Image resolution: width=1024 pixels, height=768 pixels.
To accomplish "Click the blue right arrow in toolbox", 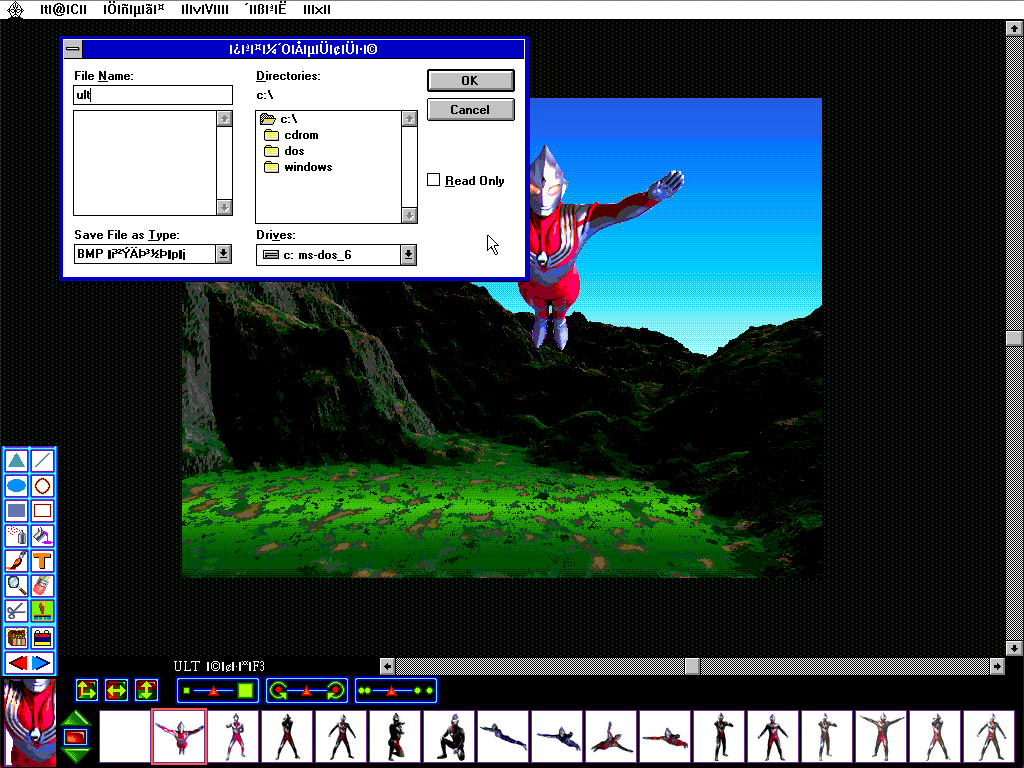I will pos(41,663).
